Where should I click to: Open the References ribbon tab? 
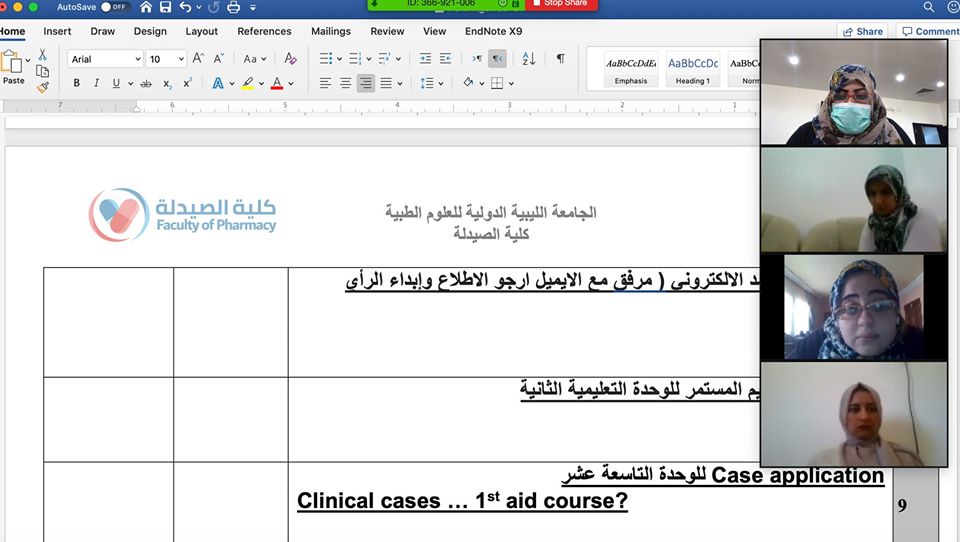[264, 31]
